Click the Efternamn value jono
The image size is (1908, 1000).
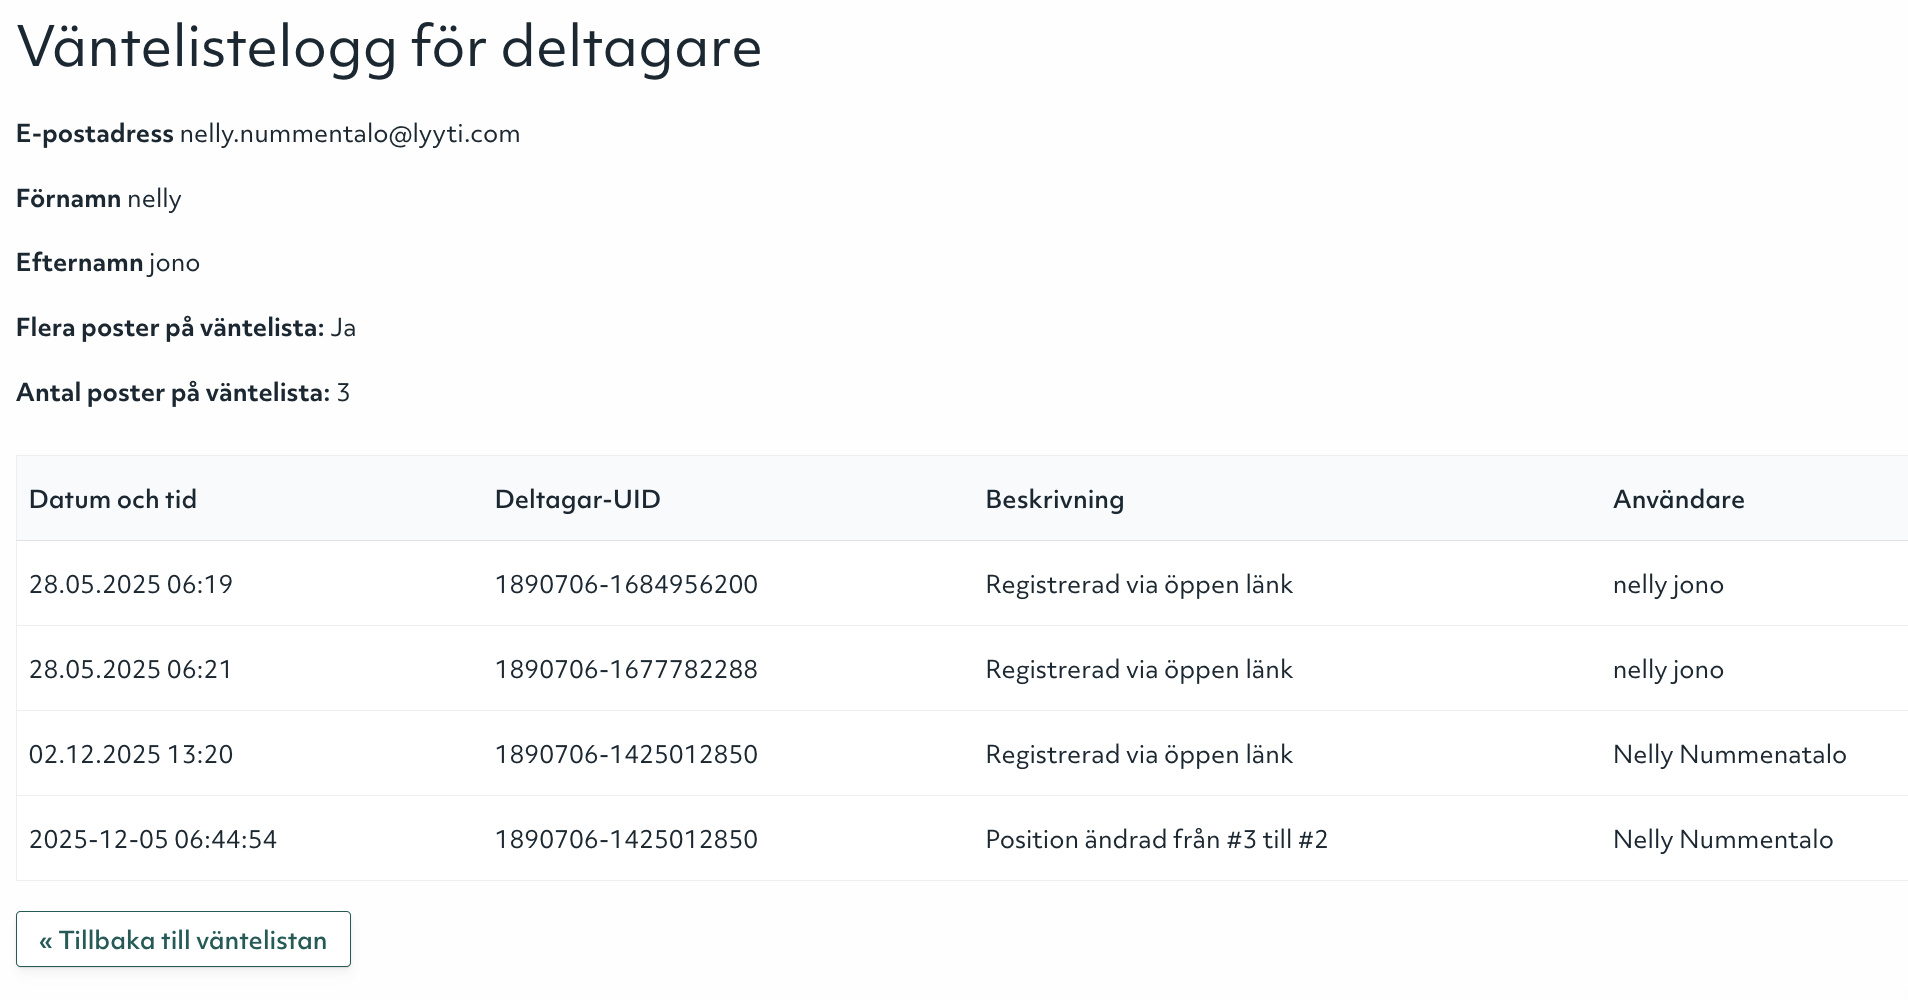click(174, 263)
